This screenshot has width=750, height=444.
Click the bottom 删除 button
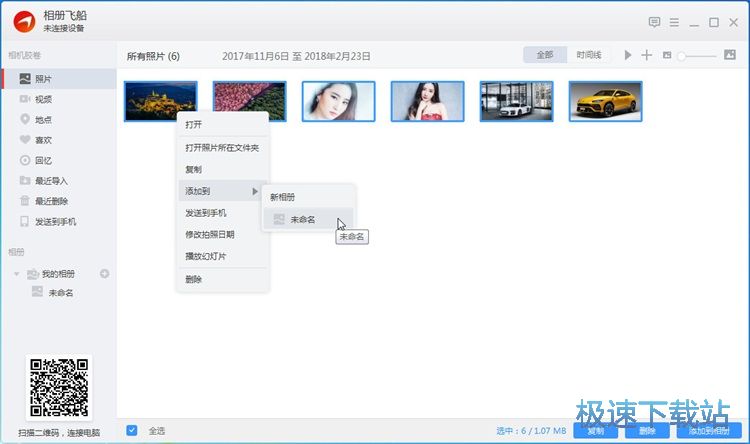point(647,431)
